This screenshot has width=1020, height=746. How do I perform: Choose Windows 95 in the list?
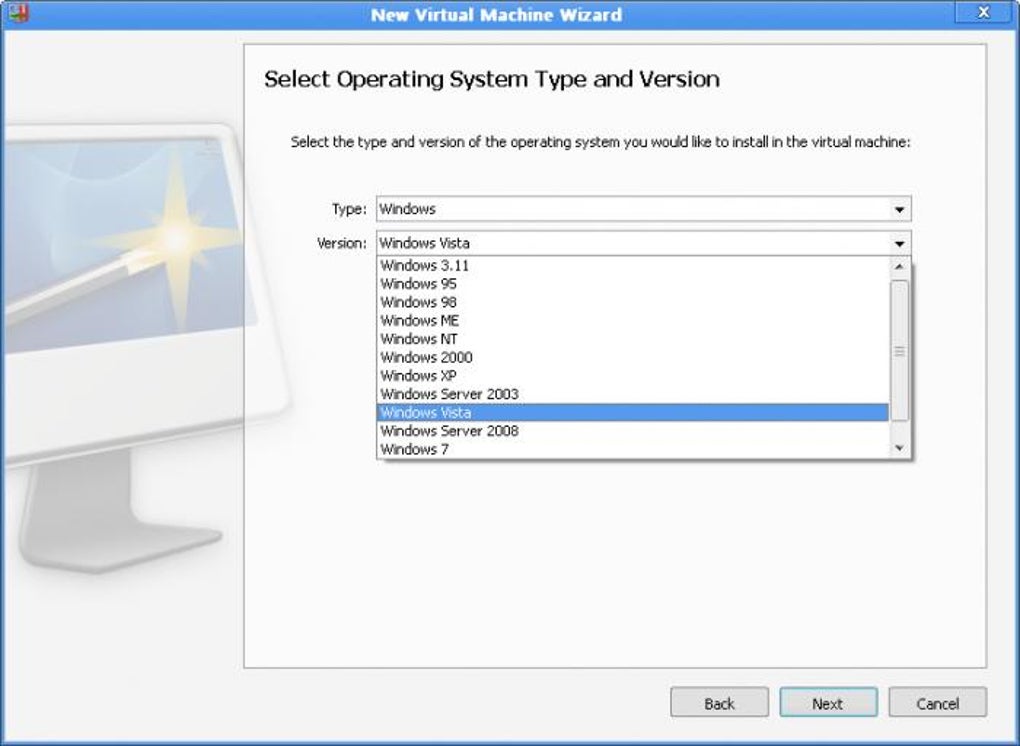click(x=632, y=284)
